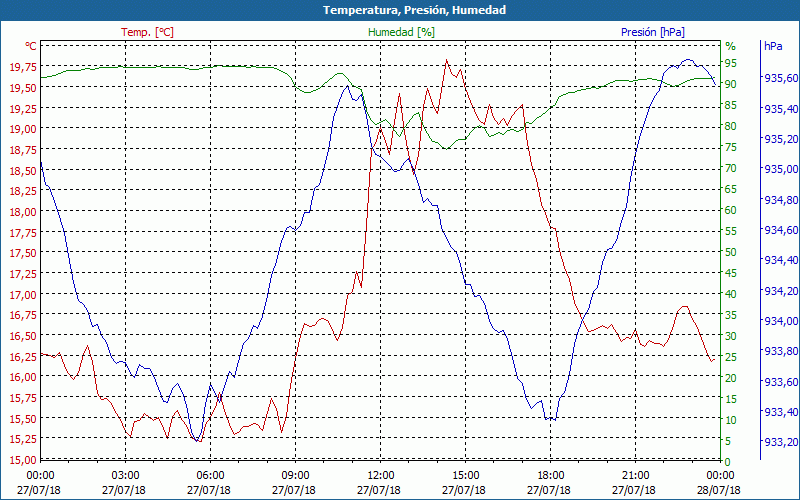The image size is (800, 500).
Task: Select the red Temp. [°C] legend label
Action: pyautogui.click(x=147, y=32)
